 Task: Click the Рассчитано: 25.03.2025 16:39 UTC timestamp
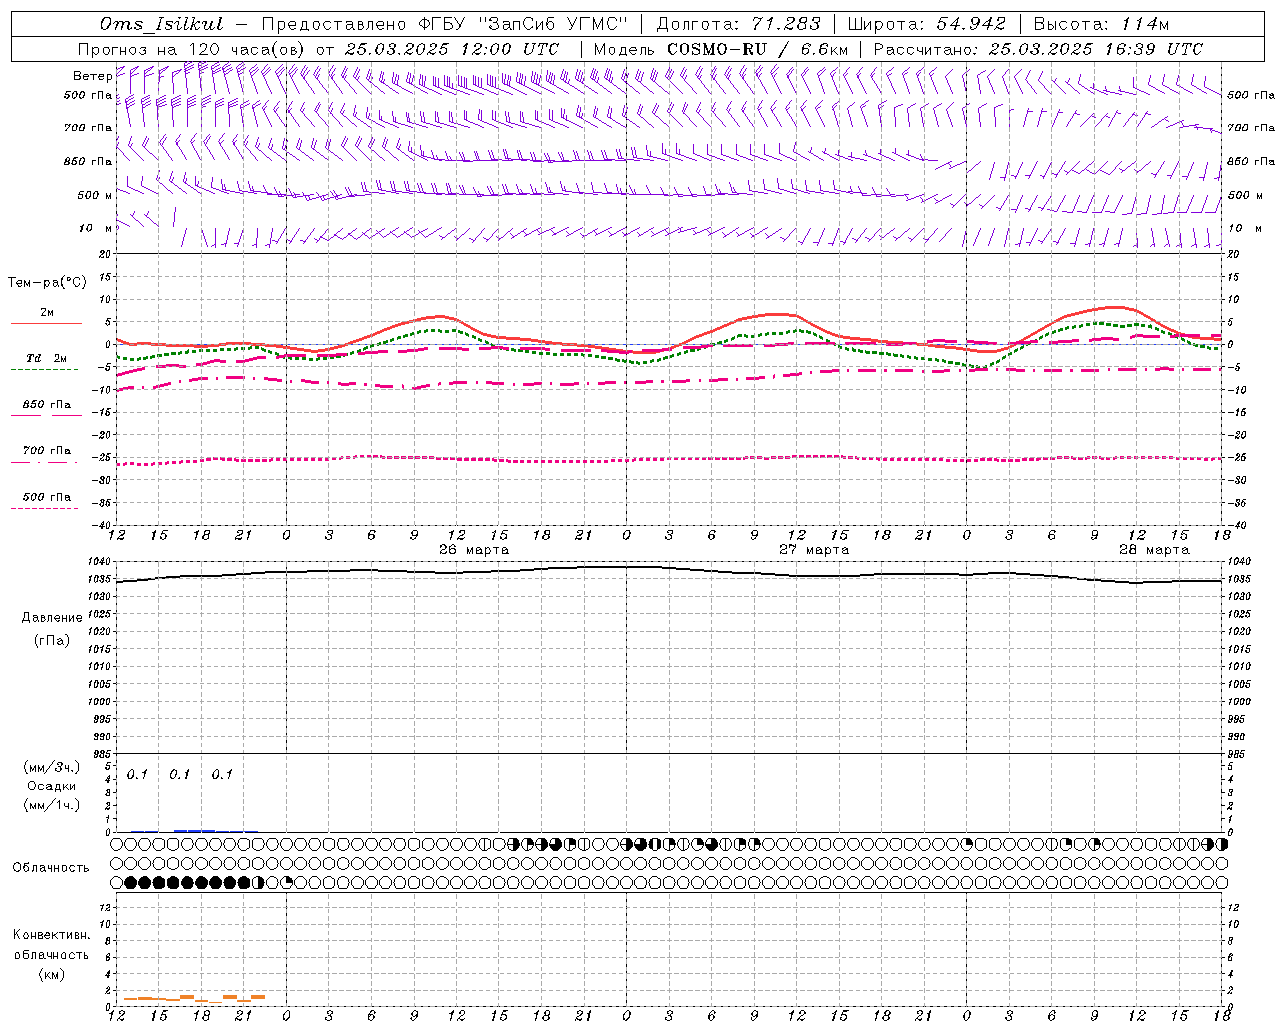coord(1037,49)
